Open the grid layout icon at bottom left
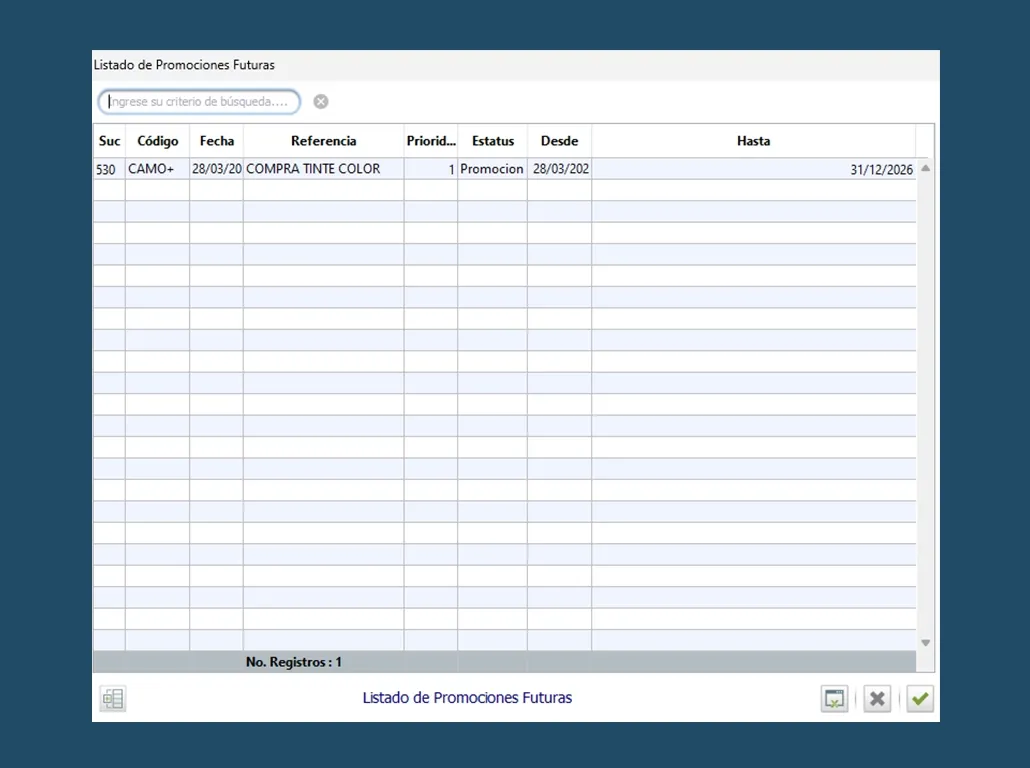This screenshot has width=1030, height=768. coord(112,699)
